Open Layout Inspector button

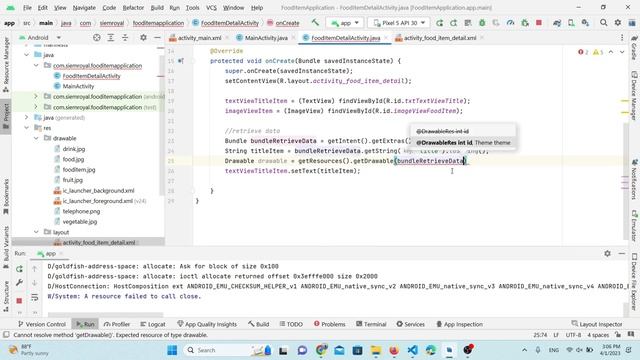597,324
